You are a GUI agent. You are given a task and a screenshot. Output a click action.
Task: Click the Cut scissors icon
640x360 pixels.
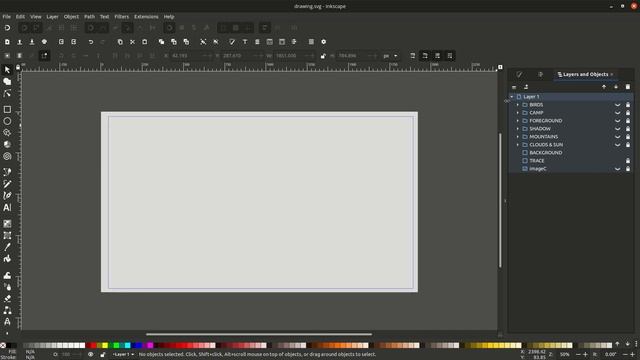[132, 42]
